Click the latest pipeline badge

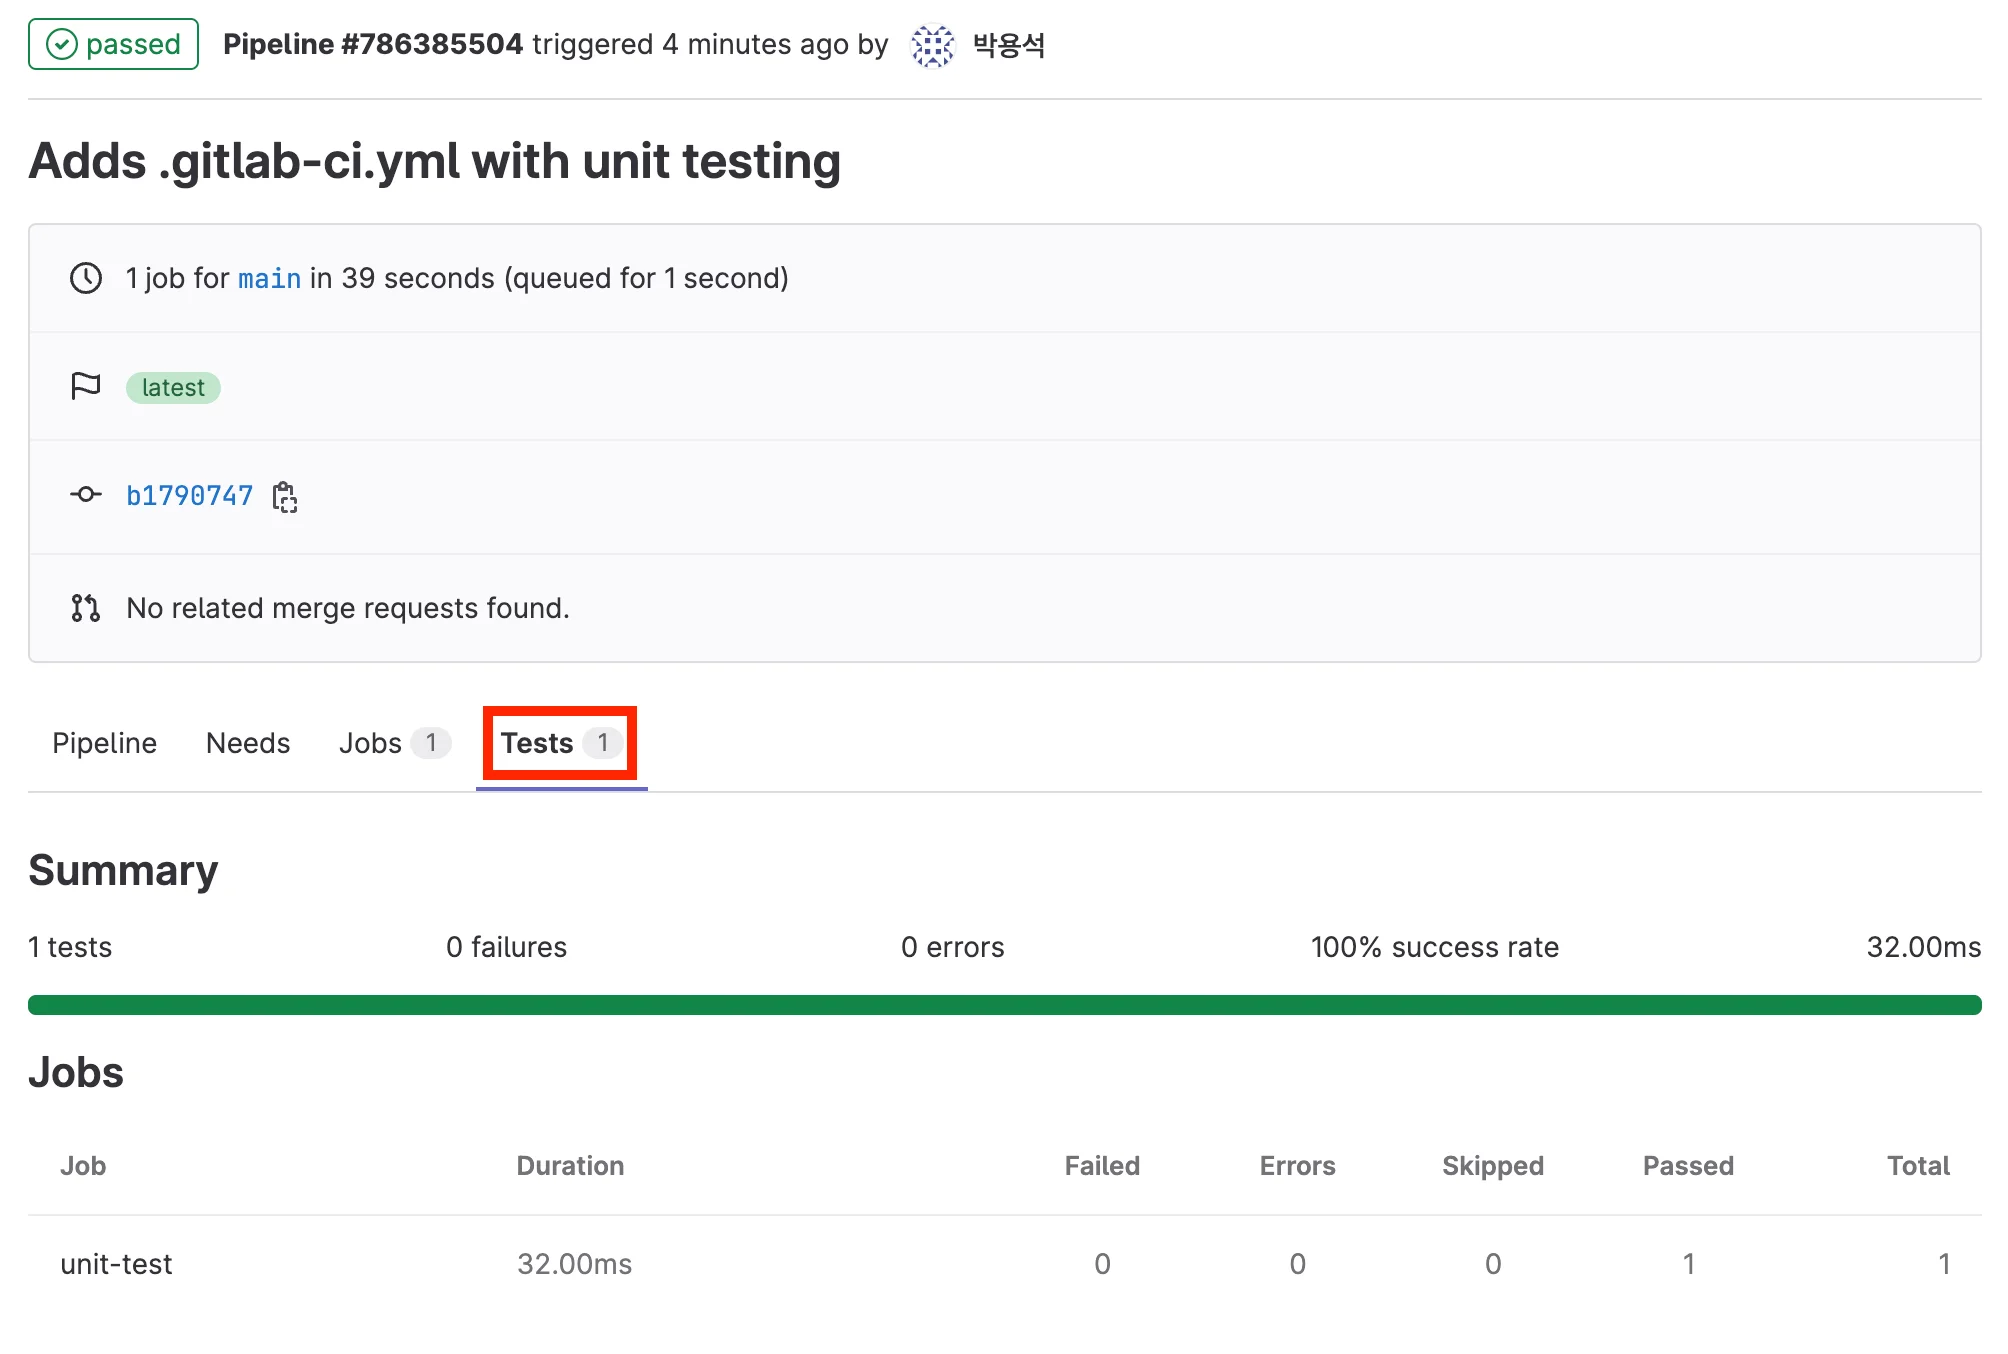pyautogui.click(x=173, y=387)
